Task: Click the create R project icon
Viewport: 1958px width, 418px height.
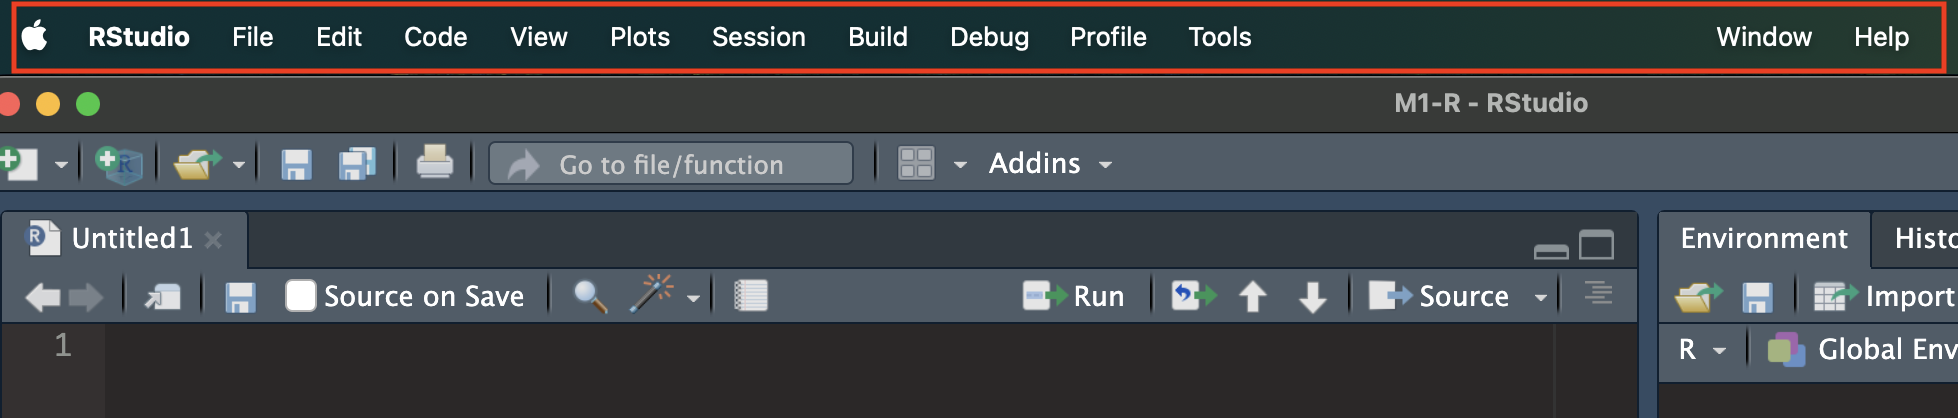Action: [x=119, y=164]
